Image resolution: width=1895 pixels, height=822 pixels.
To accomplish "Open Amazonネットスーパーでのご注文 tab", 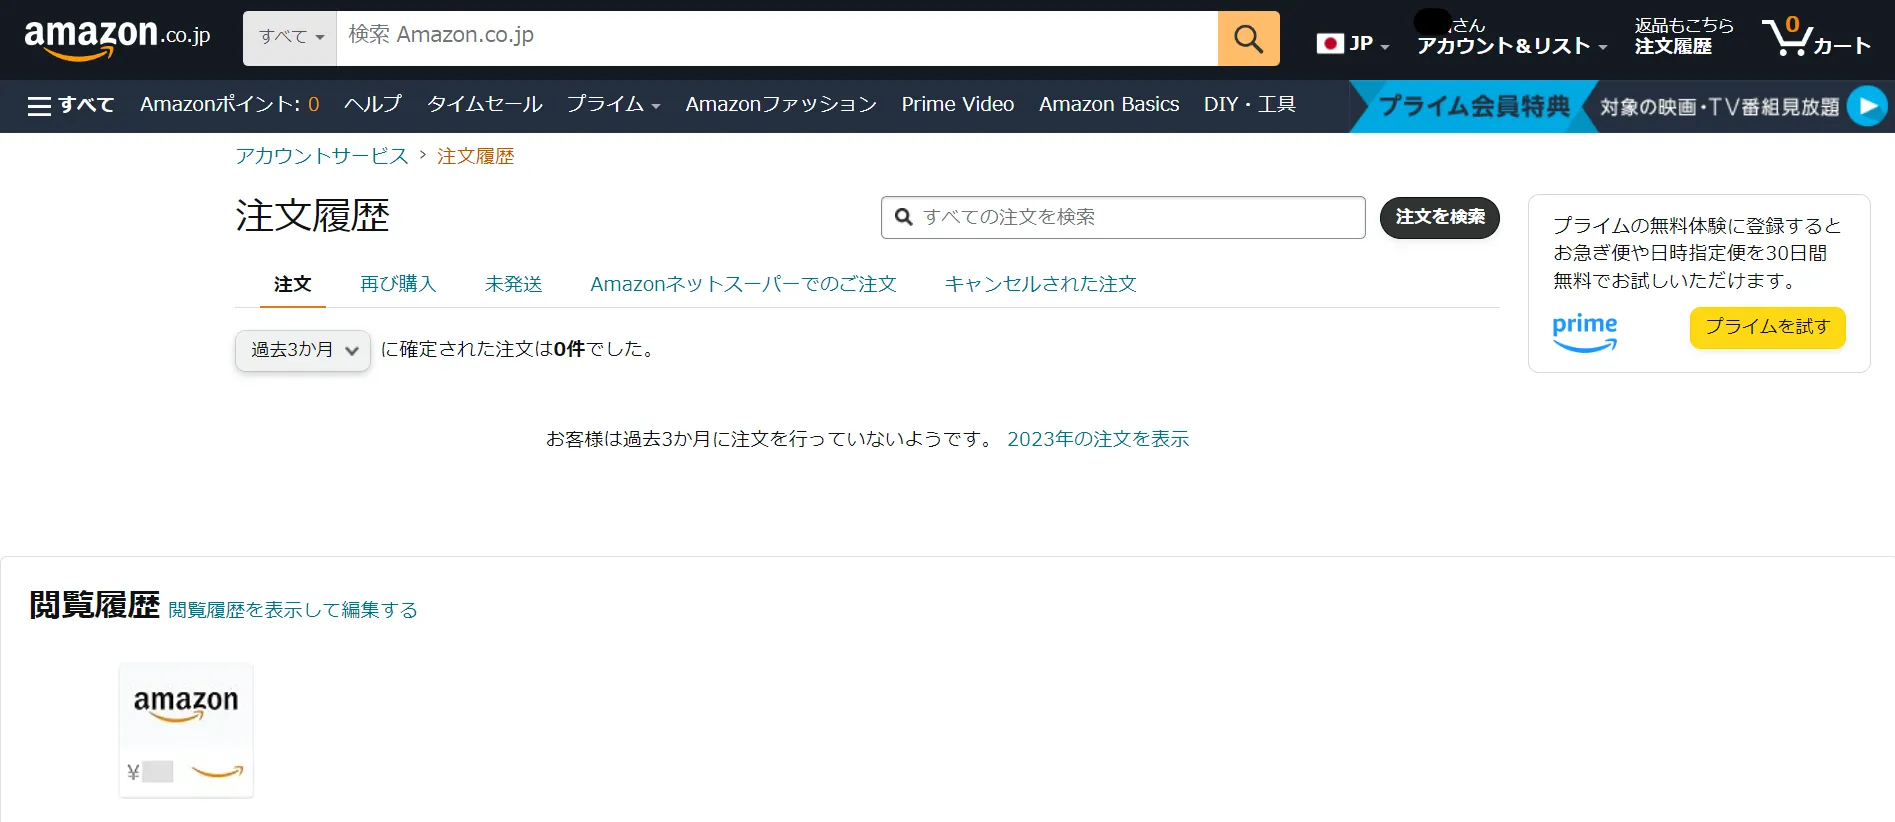I will (743, 284).
